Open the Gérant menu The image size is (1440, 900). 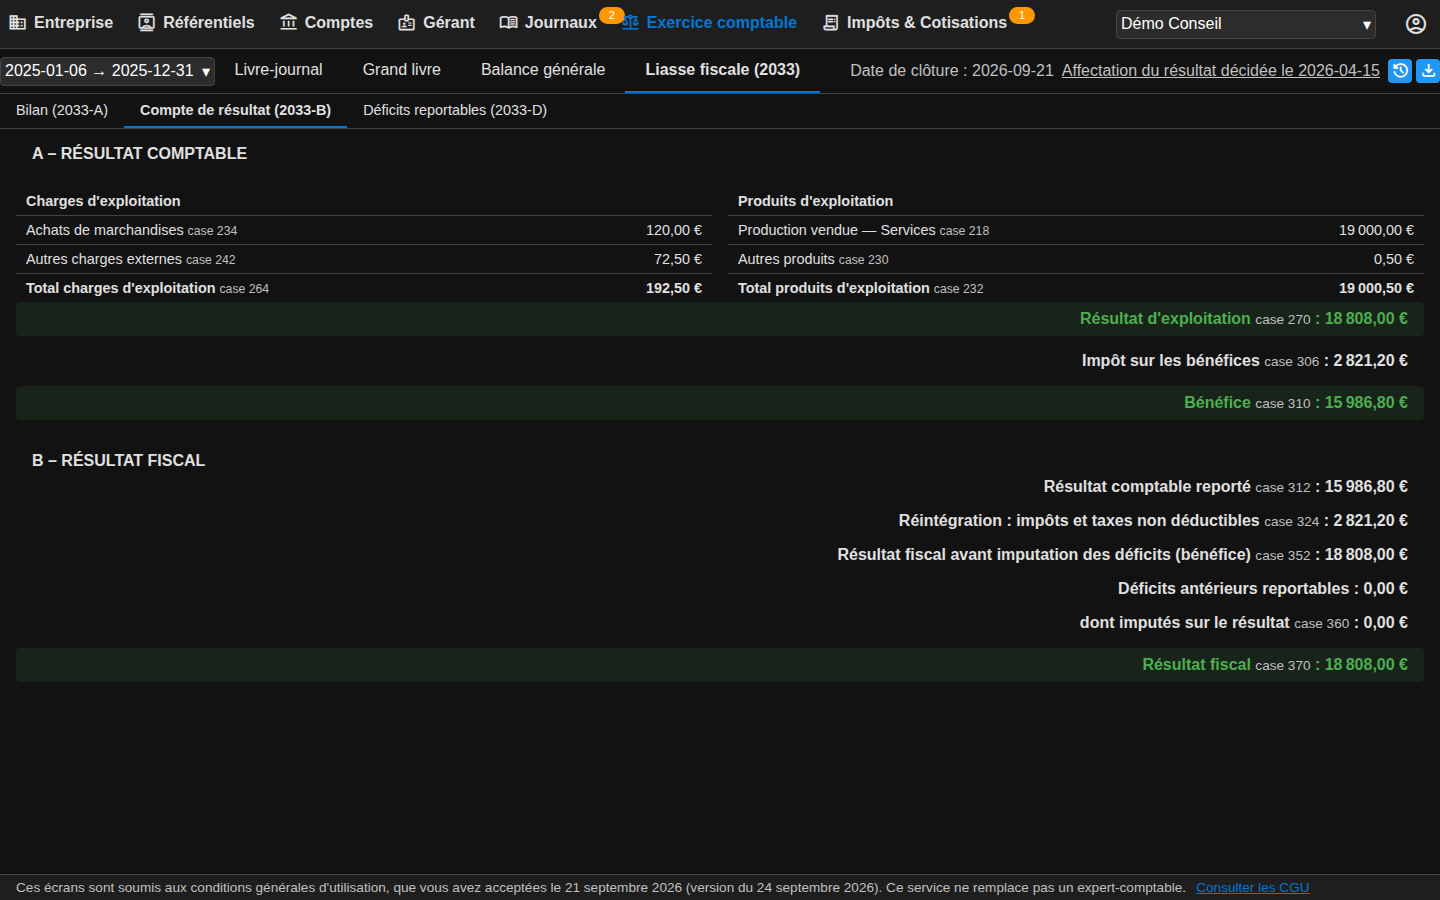coord(436,22)
